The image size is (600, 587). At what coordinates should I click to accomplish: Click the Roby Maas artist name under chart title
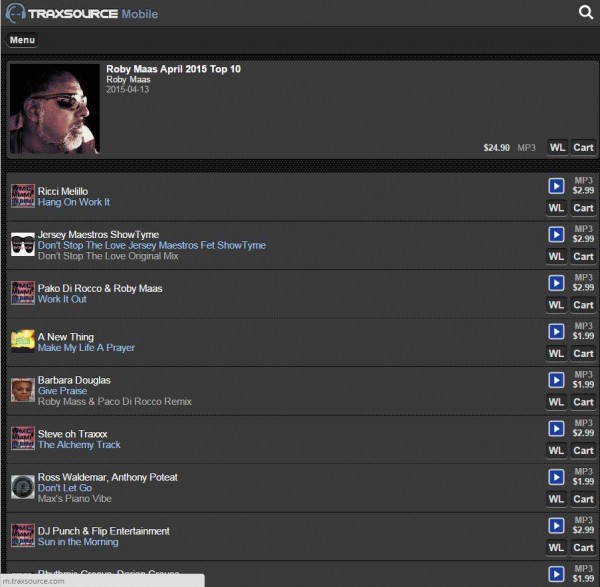(128, 80)
